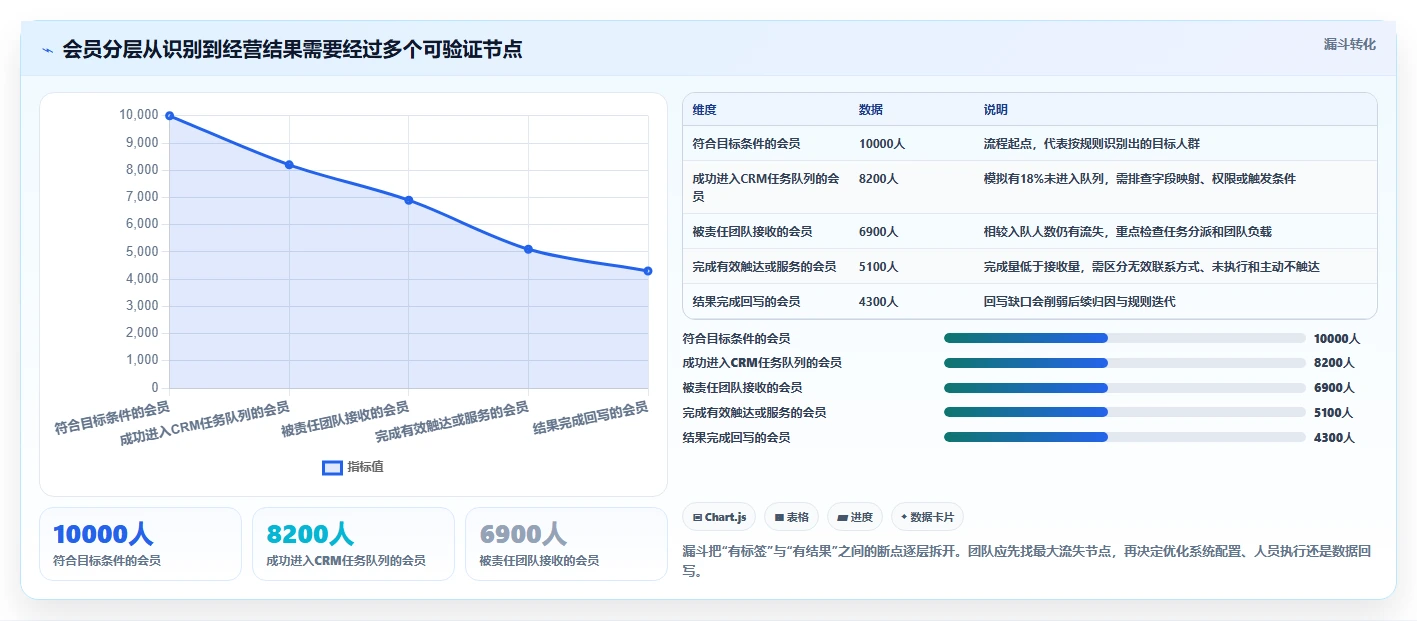Click the lightning icon beside the title
This screenshot has height=621, width=1417.
[48, 50]
